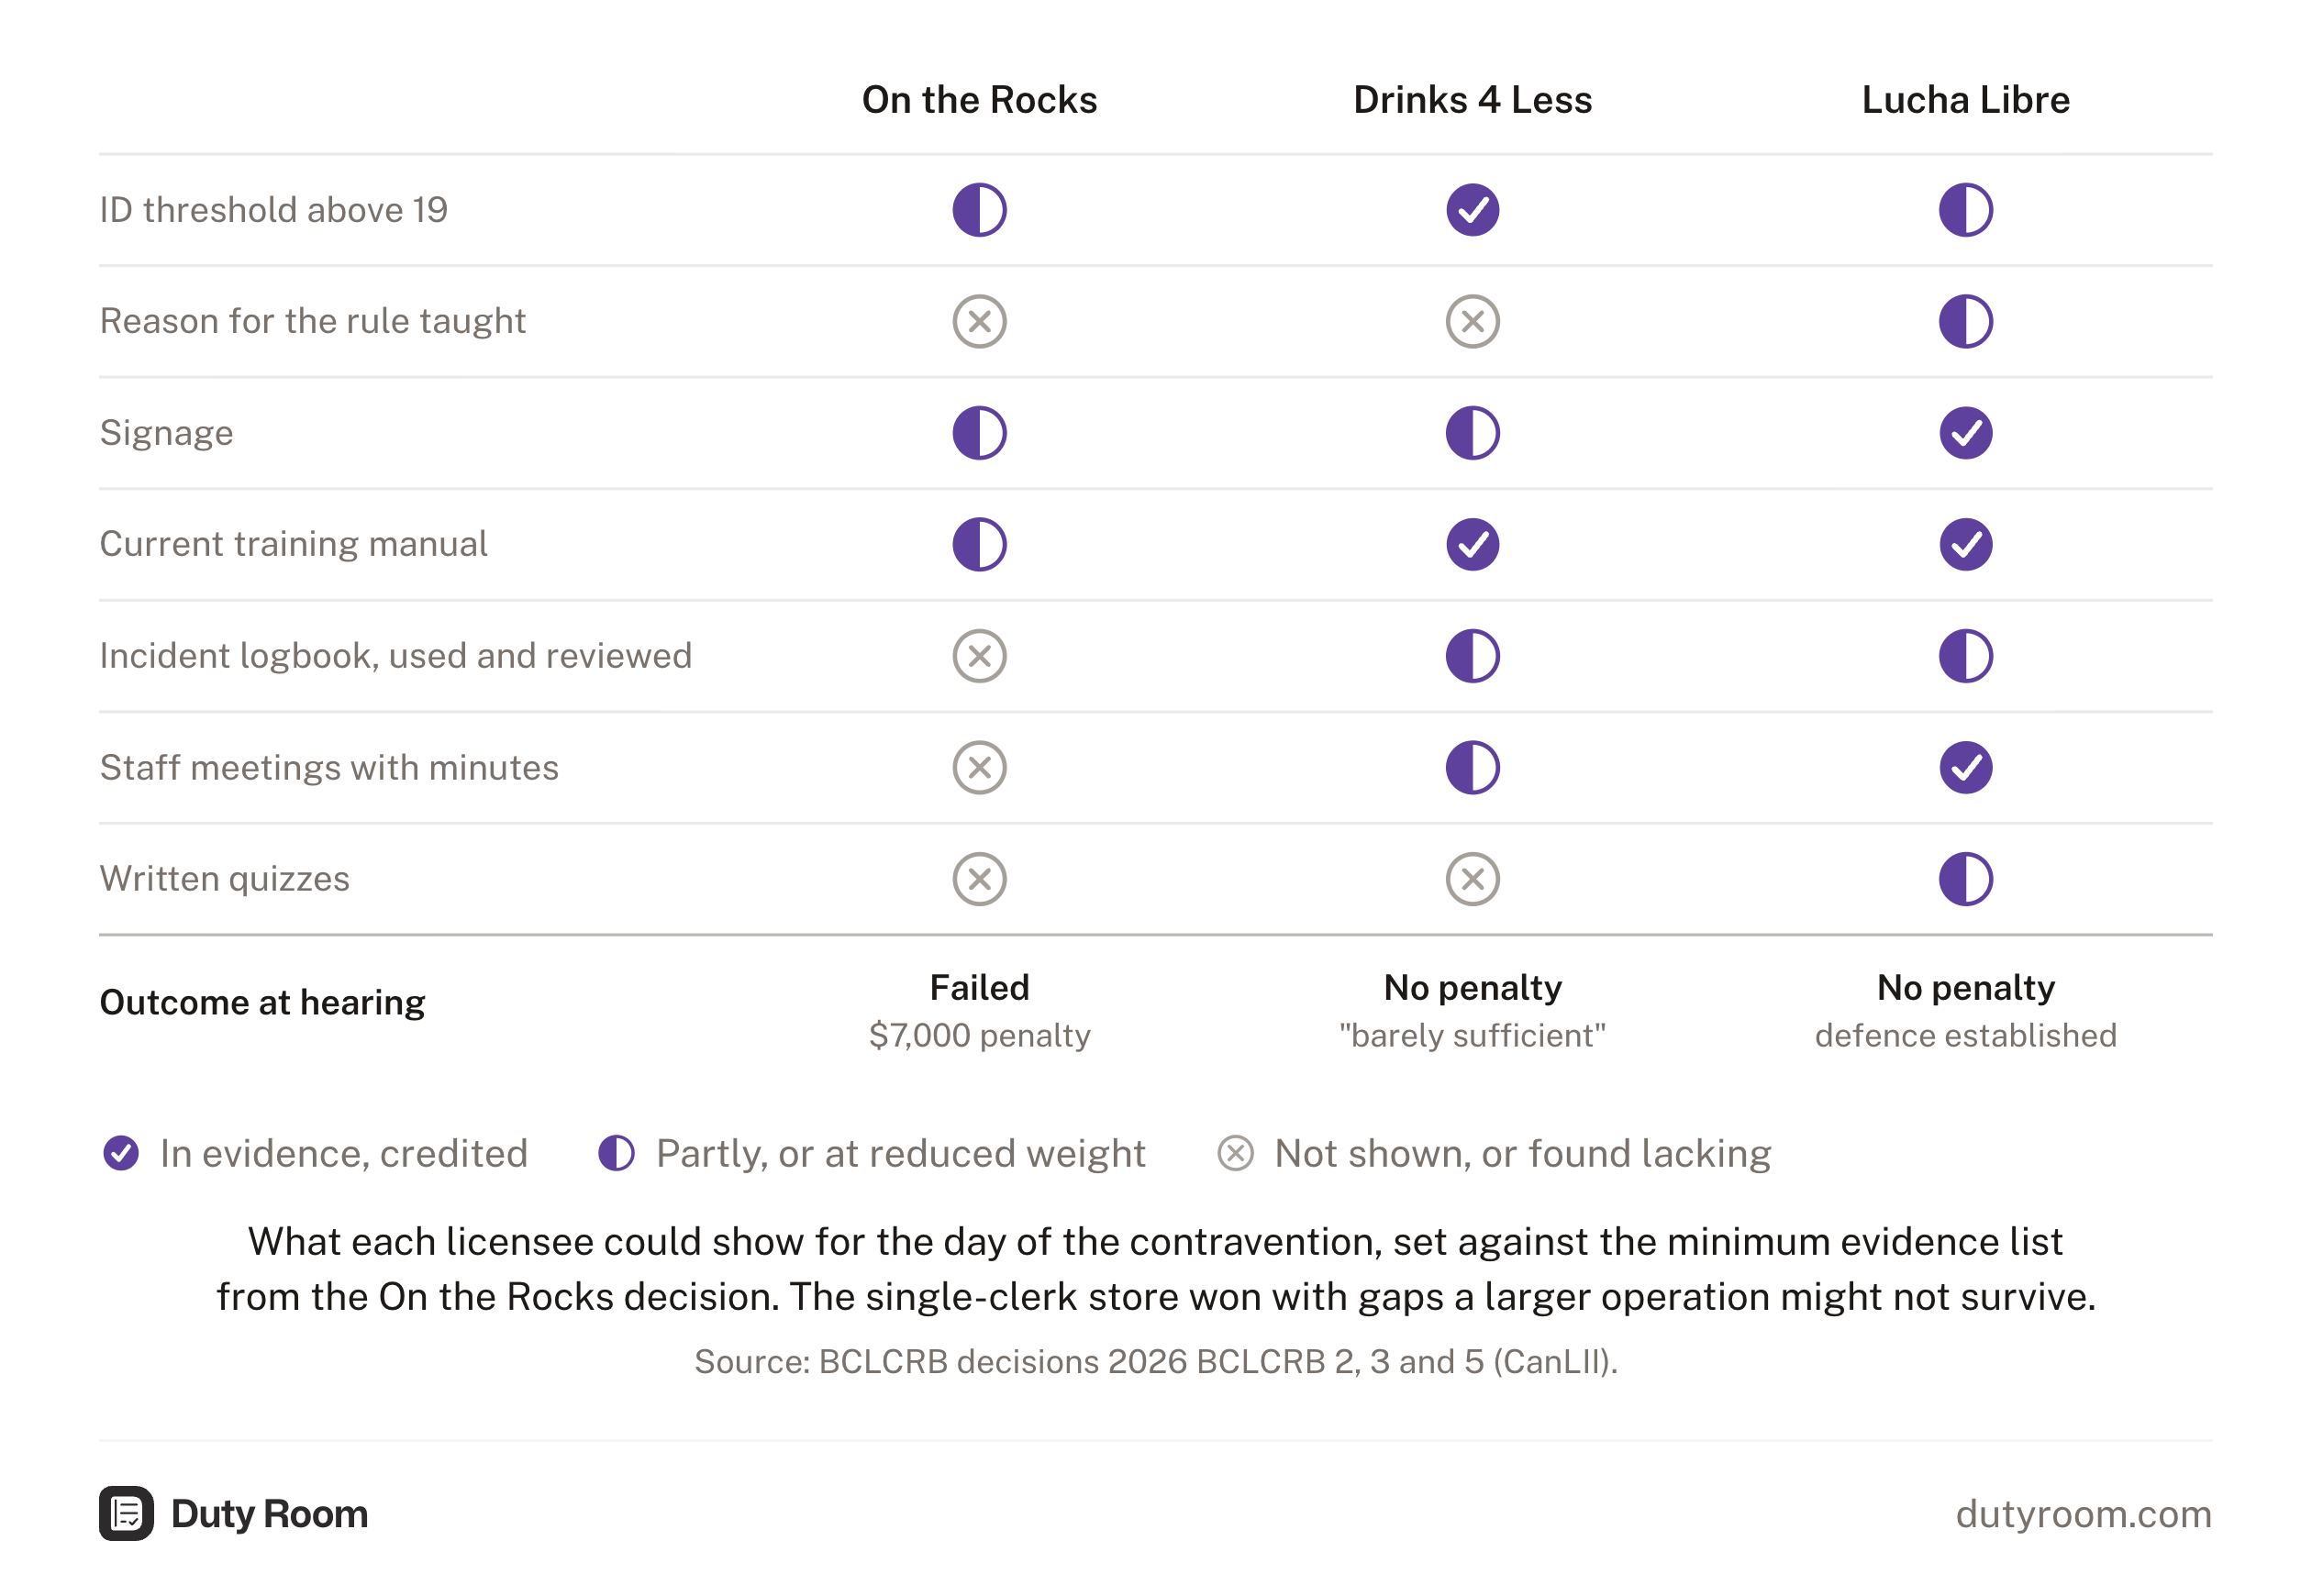Click Drinks 4 Less ID threshold checkmark icon
This screenshot has width=2312, height=1596.
(x=1472, y=210)
